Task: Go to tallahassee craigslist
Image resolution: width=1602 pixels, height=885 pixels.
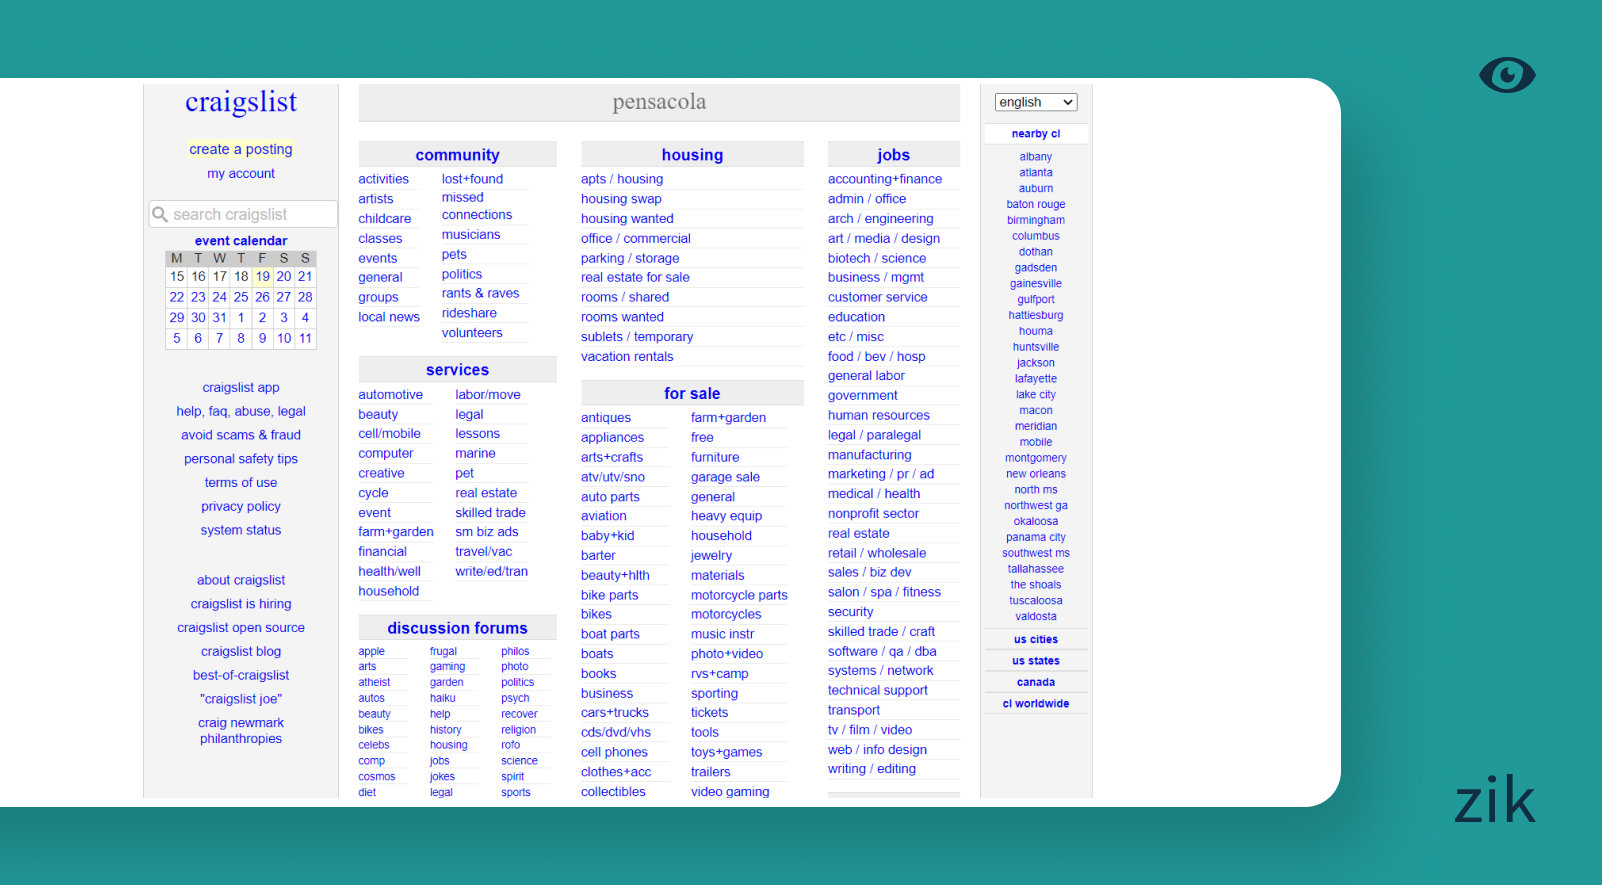Action: coord(1036,569)
